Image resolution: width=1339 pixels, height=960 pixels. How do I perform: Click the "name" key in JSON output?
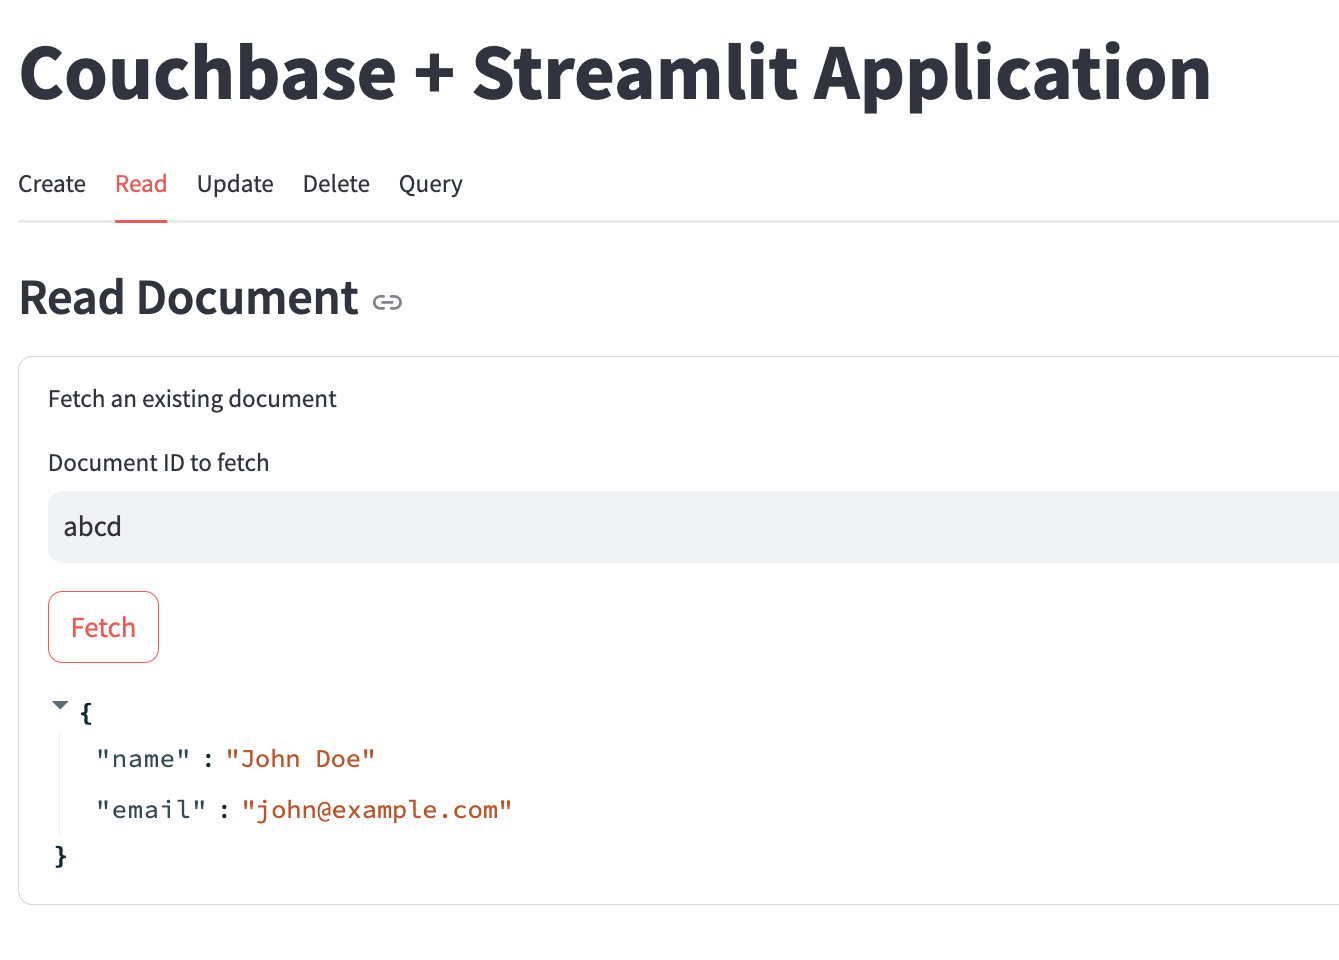pos(143,759)
